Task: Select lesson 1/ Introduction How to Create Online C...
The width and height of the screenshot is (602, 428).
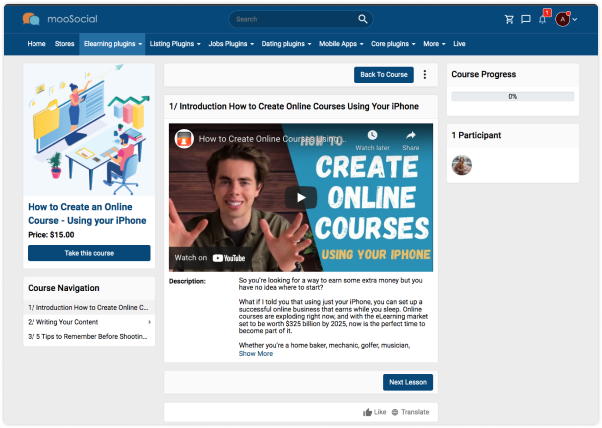Action: (x=88, y=307)
